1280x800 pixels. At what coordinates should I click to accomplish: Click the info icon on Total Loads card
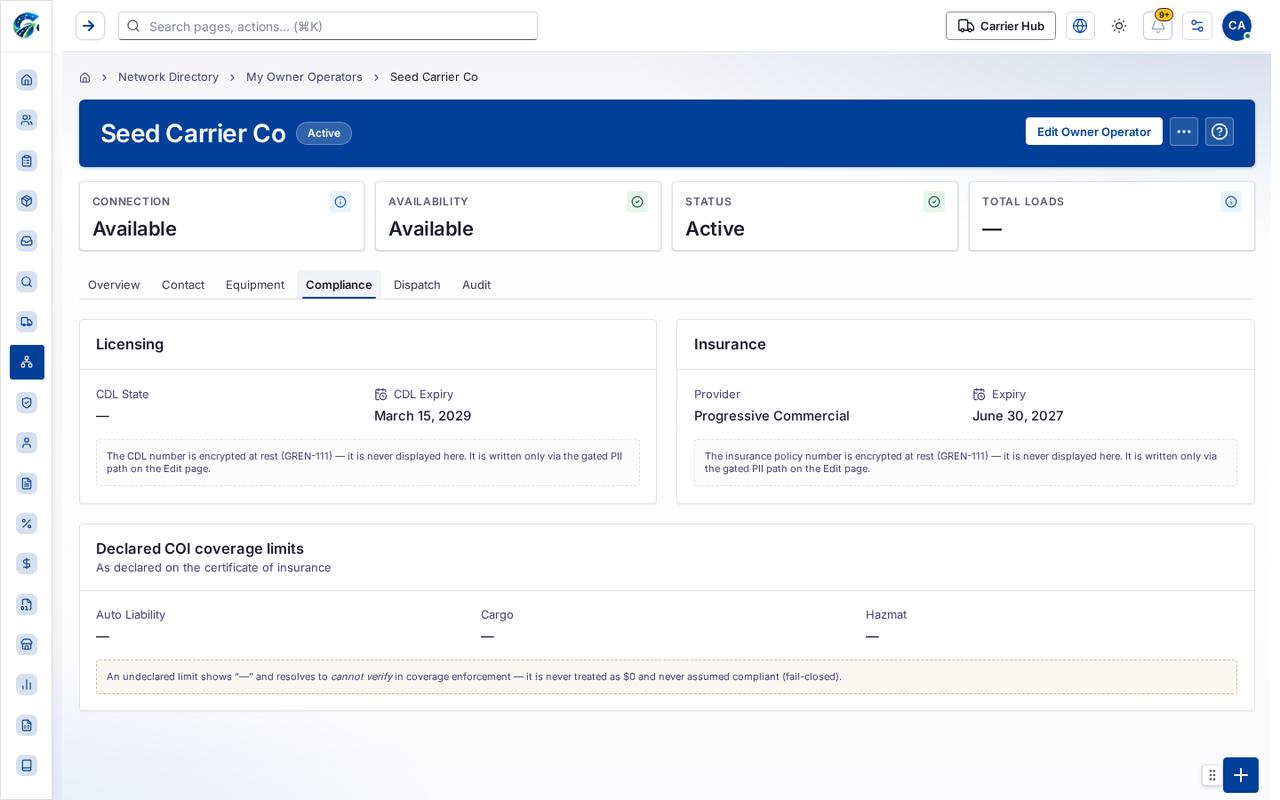(1231, 202)
